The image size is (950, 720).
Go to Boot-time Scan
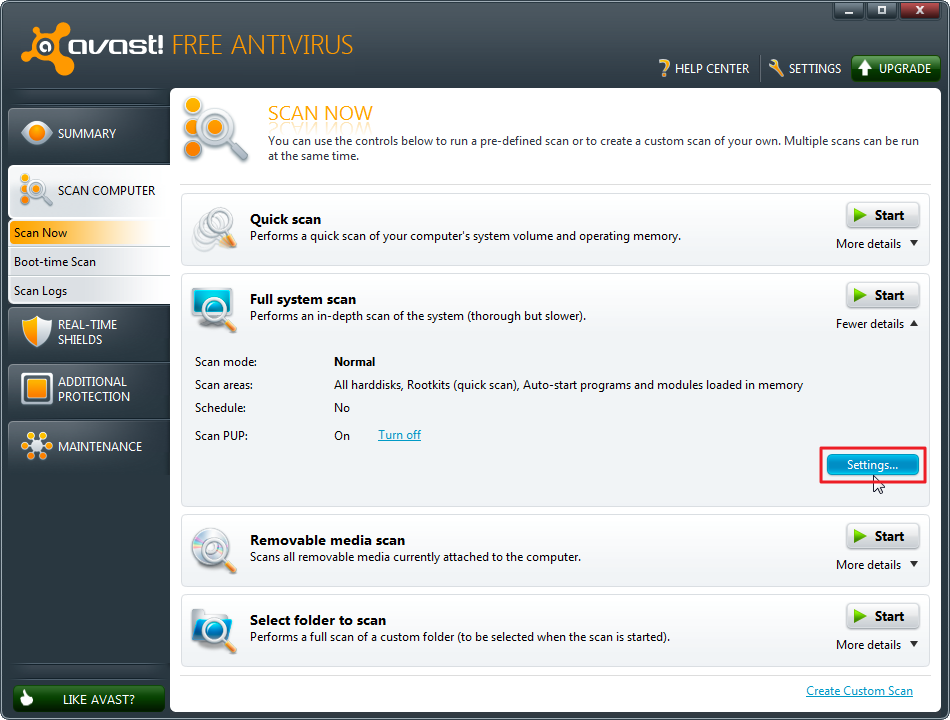point(89,262)
